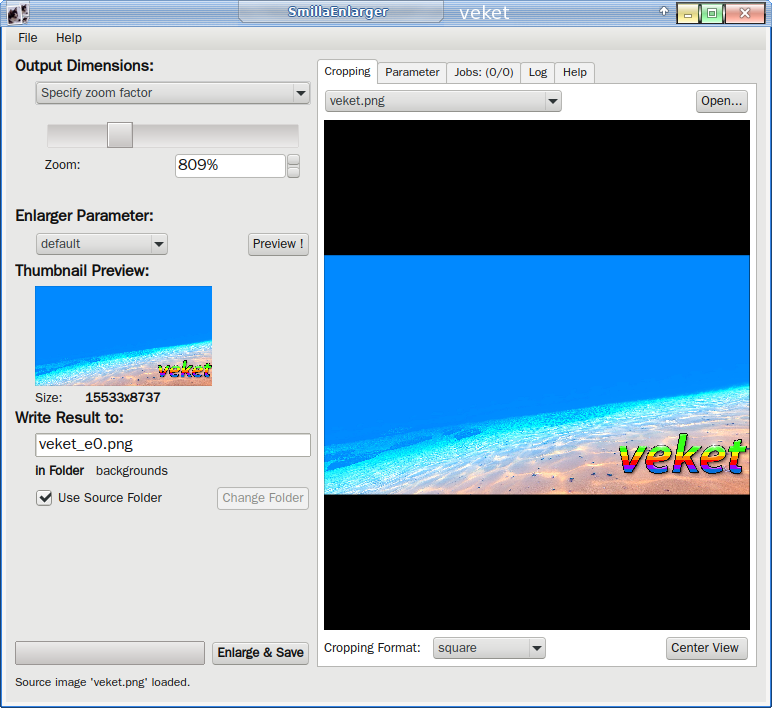772x708 pixels.
Task: Minimize the SmillaEnlarger window
Action: coord(688,13)
